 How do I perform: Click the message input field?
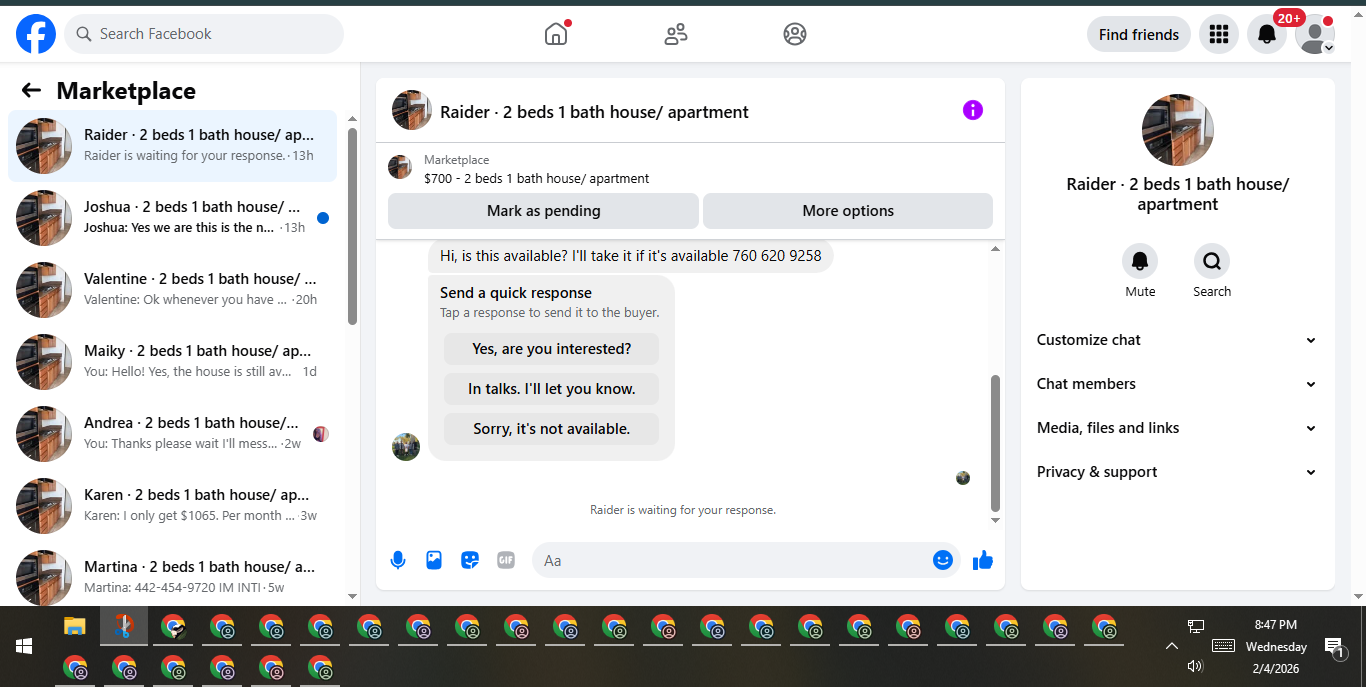735,560
